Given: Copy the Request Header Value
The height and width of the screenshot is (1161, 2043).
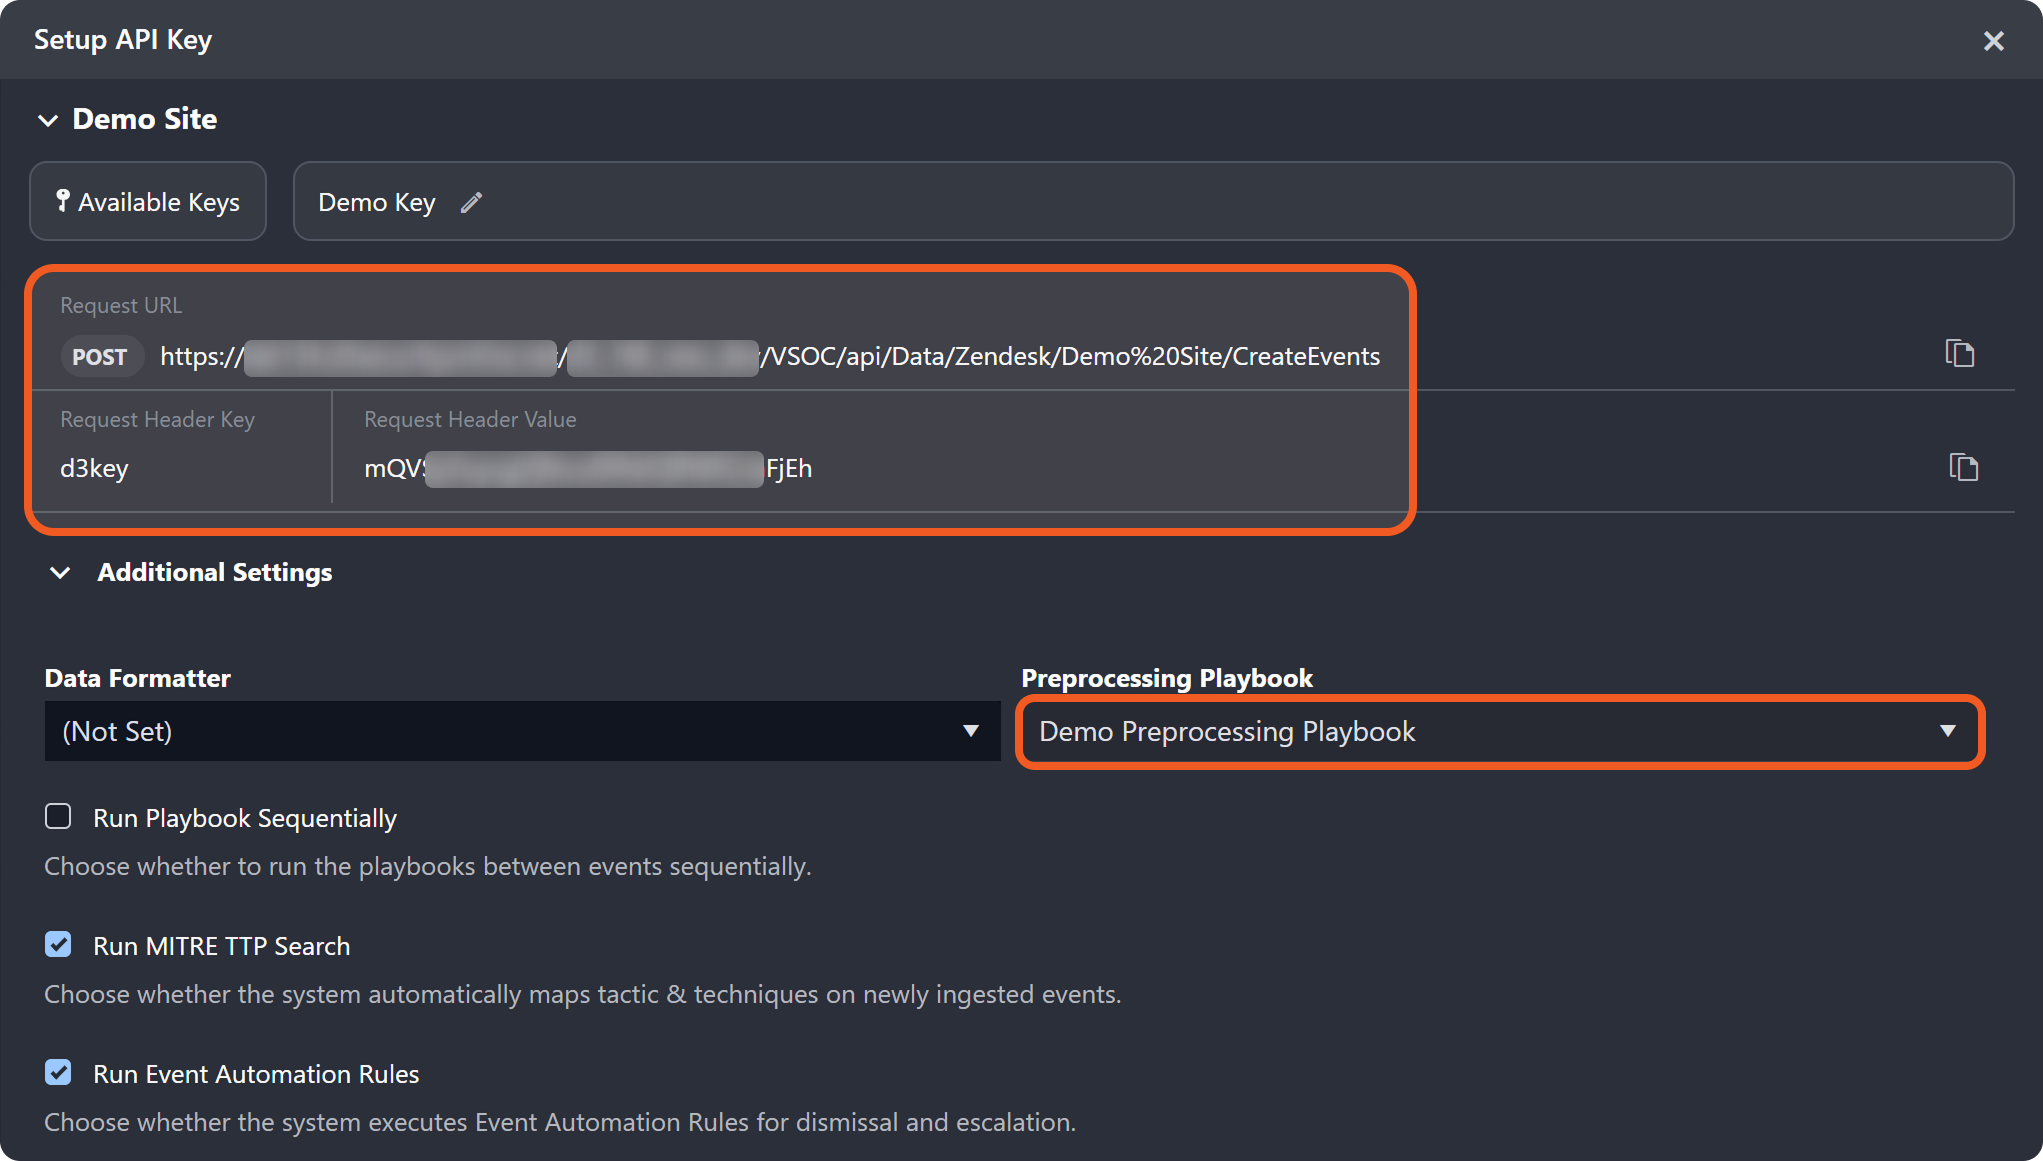Looking at the screenshot, I should coord(1963,467).
